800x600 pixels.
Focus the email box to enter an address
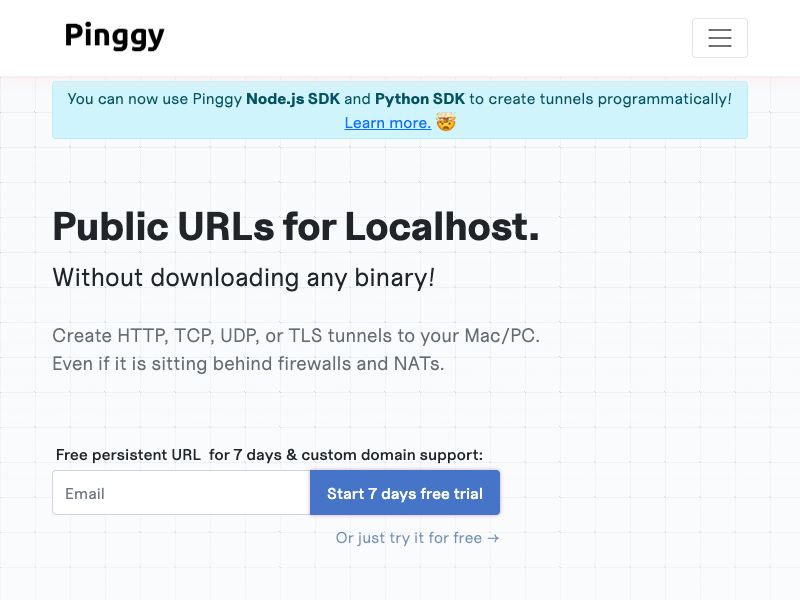[180, 493]
